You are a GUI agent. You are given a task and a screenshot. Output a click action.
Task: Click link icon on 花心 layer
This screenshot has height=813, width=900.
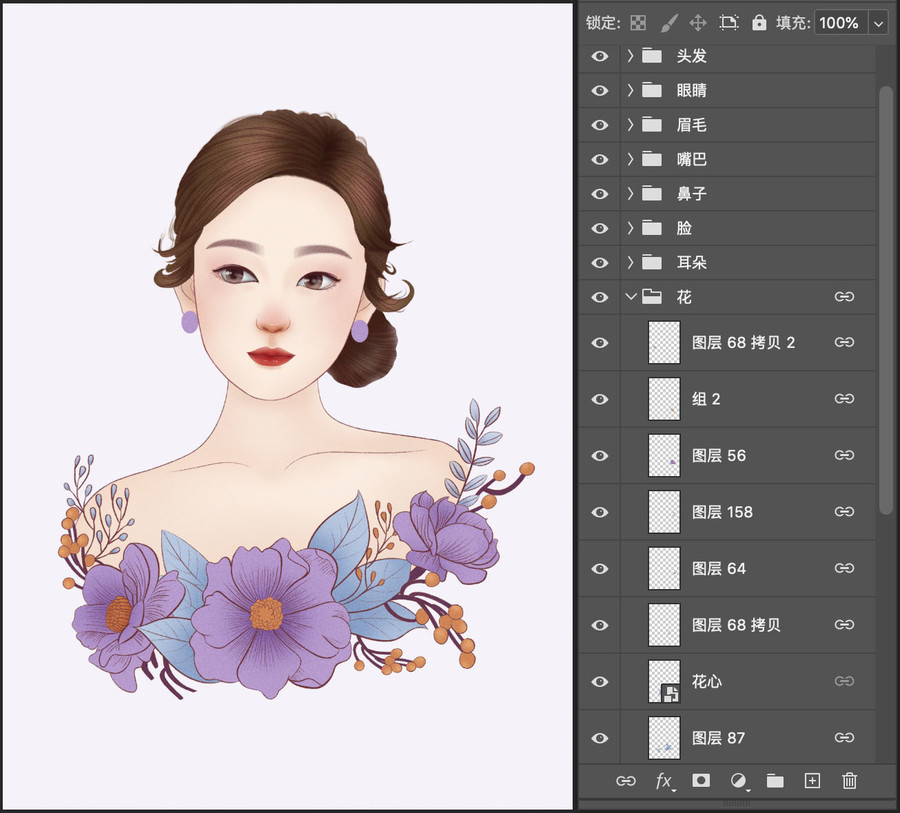(844, 682)
